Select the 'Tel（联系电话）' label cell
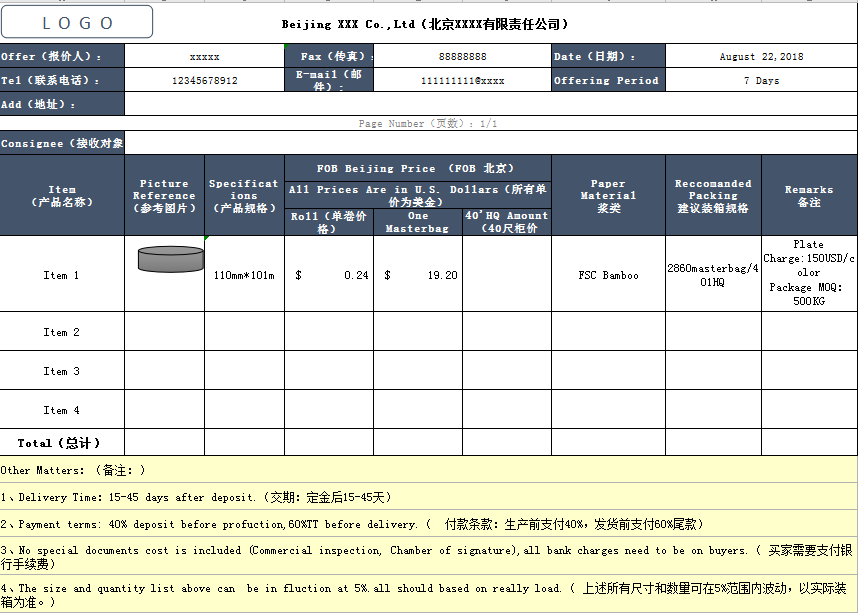Image resolution: width=858 pixels, height=613 pixels. tap(62, 80)
